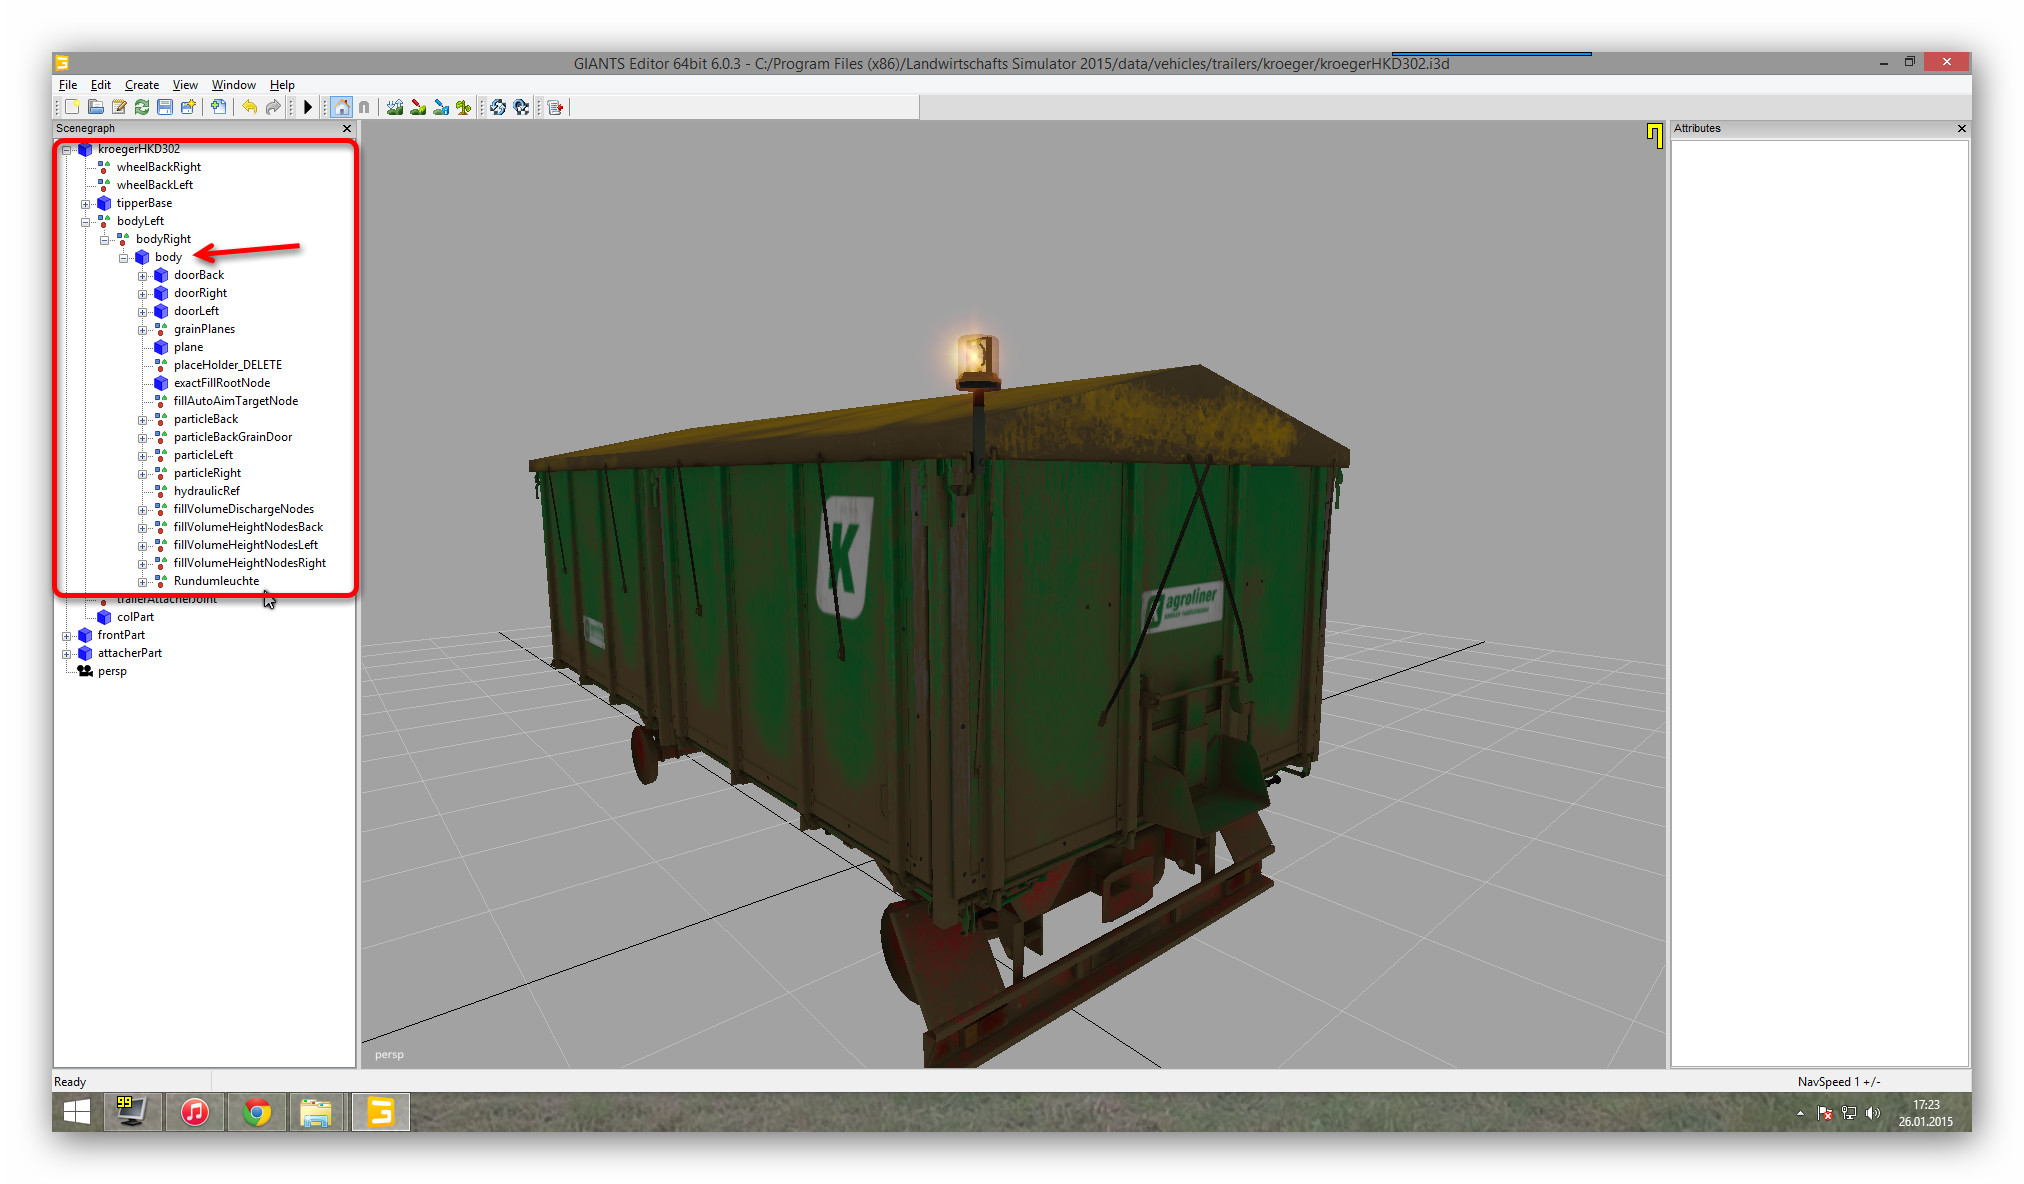2024x1184 pixels.
Task: Expand the doorBack node
Action: (x=143, y=276)
